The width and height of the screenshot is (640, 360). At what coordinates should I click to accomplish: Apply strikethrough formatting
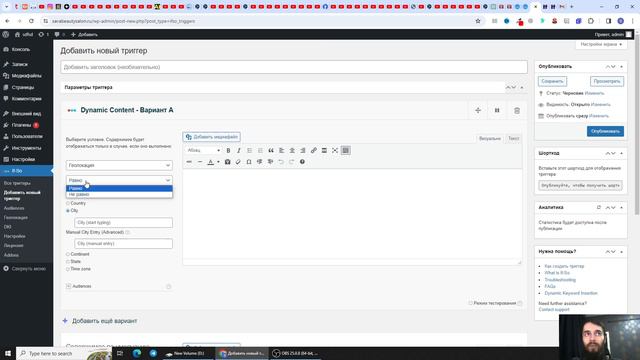coord(189,162)
